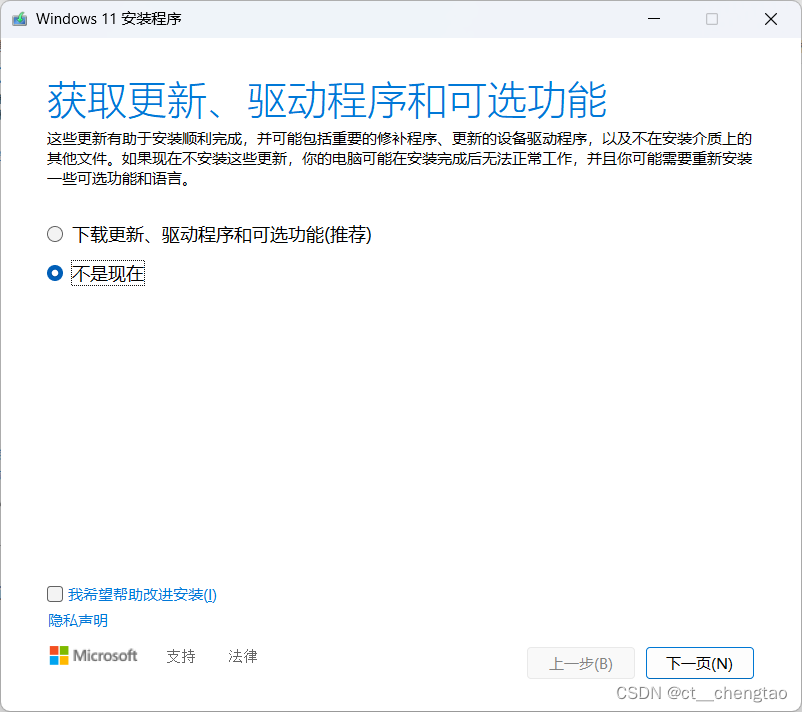Image resolution: width=802 pixels, height=712 pixels.
Task: Close the Windows 11 安装程序 window
Action: point(771,19)
